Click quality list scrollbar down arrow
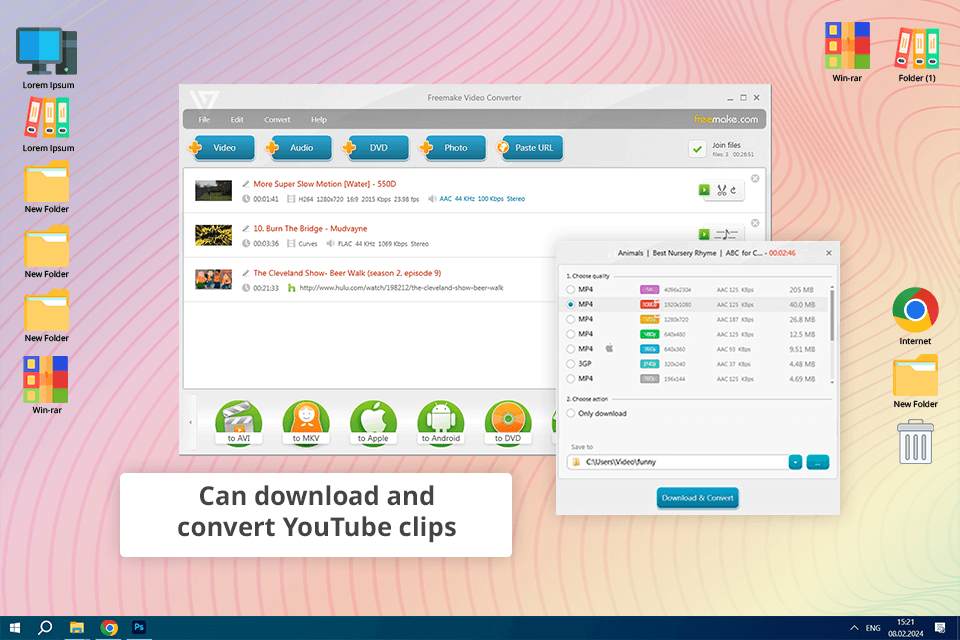Viewport: 960px width, 640px height. (832, 382)
